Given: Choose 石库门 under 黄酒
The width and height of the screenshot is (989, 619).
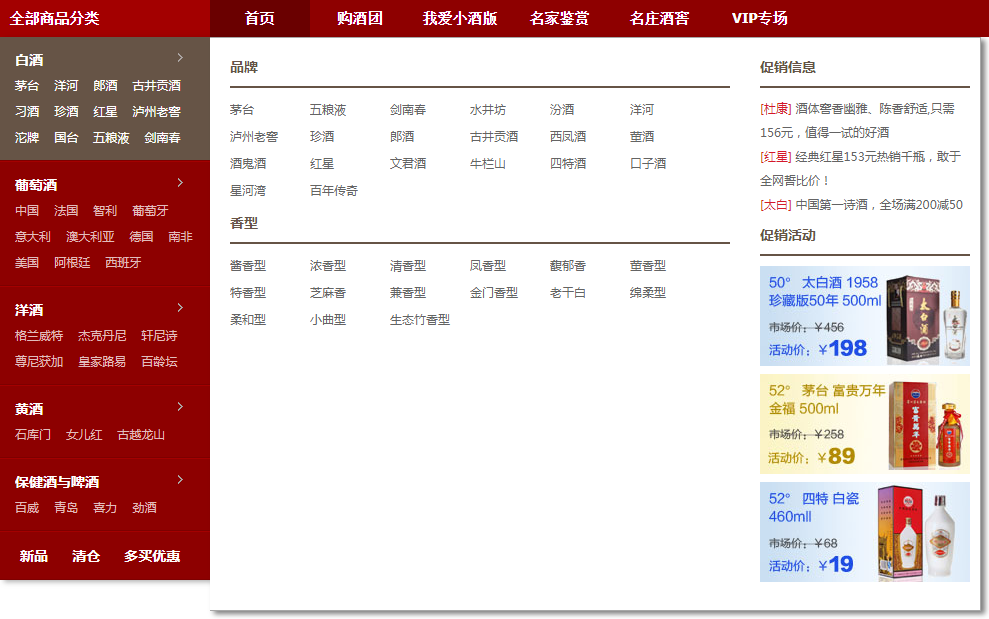Looking at the screenshot, I should pyautogui.click(x=33, y=435).
